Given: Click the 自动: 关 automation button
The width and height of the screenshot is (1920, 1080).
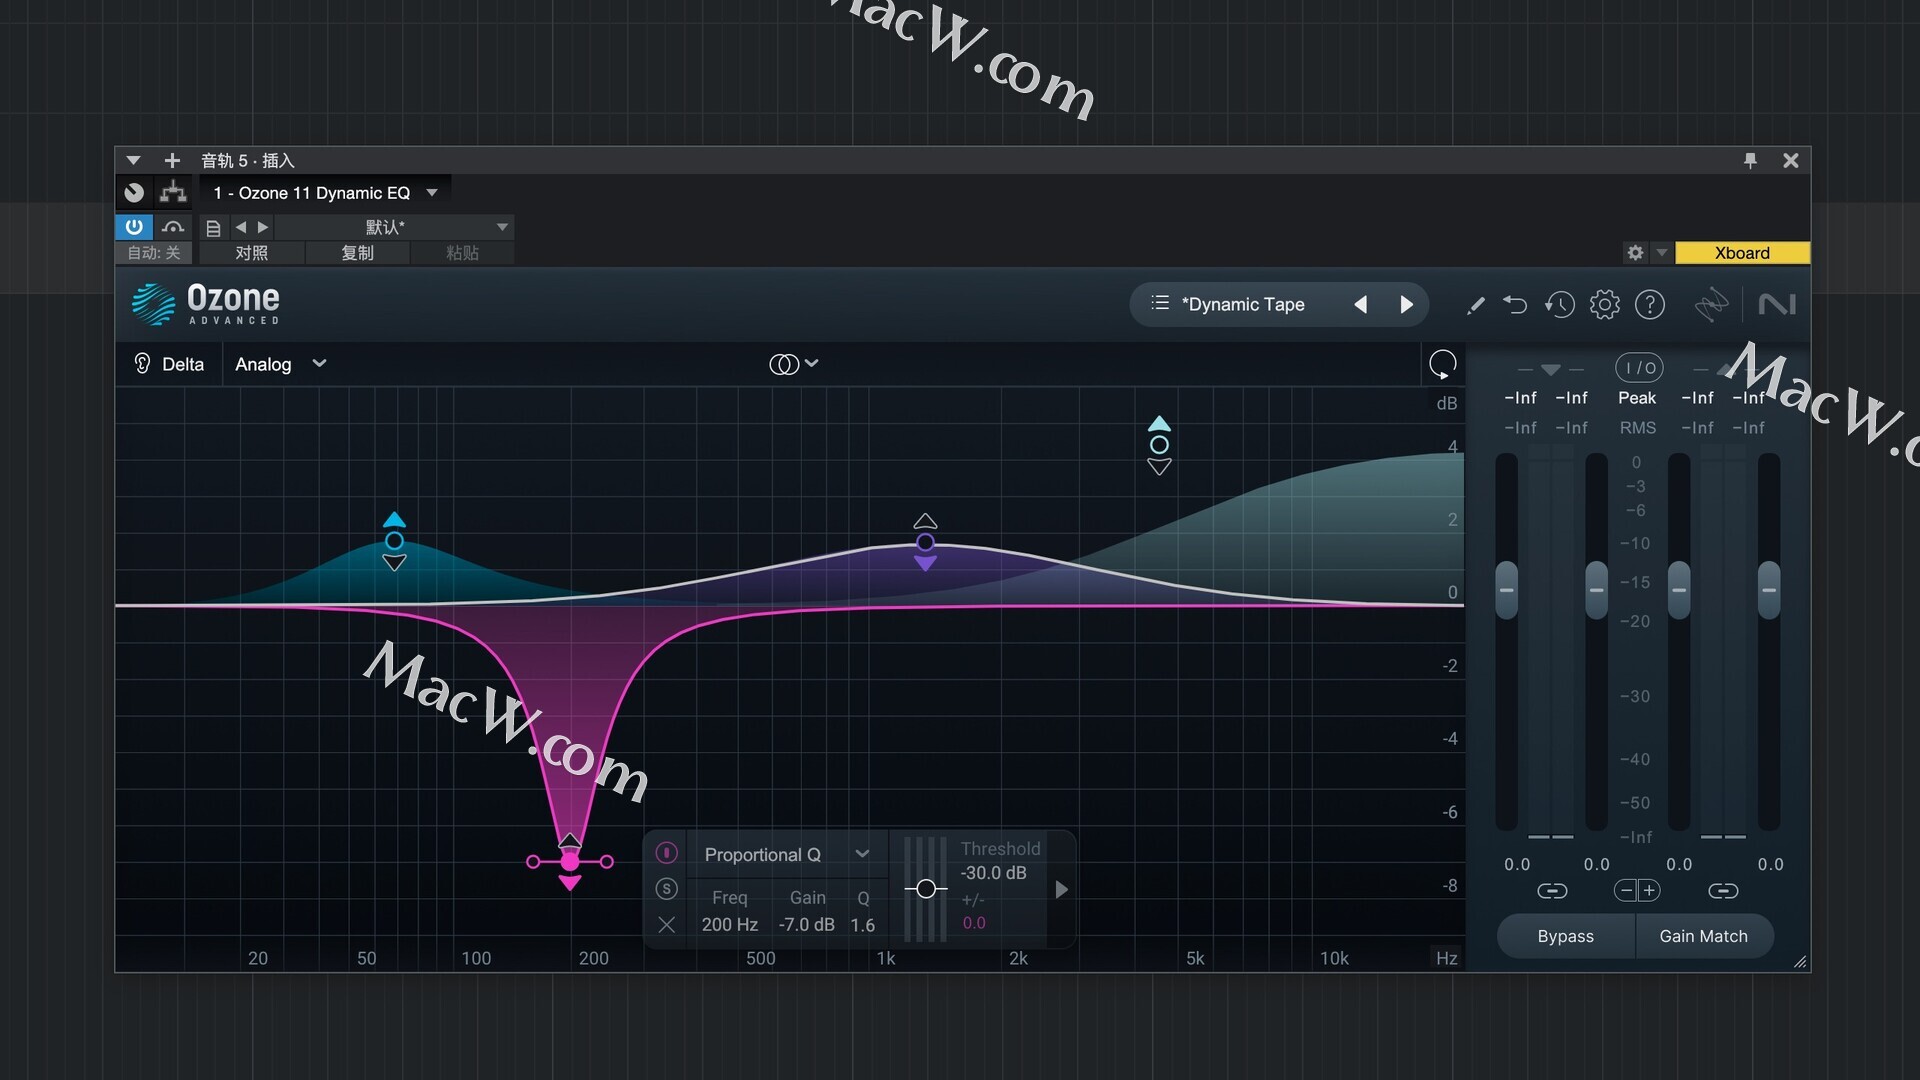Looking at the screenshot, I should click(153, 253).
